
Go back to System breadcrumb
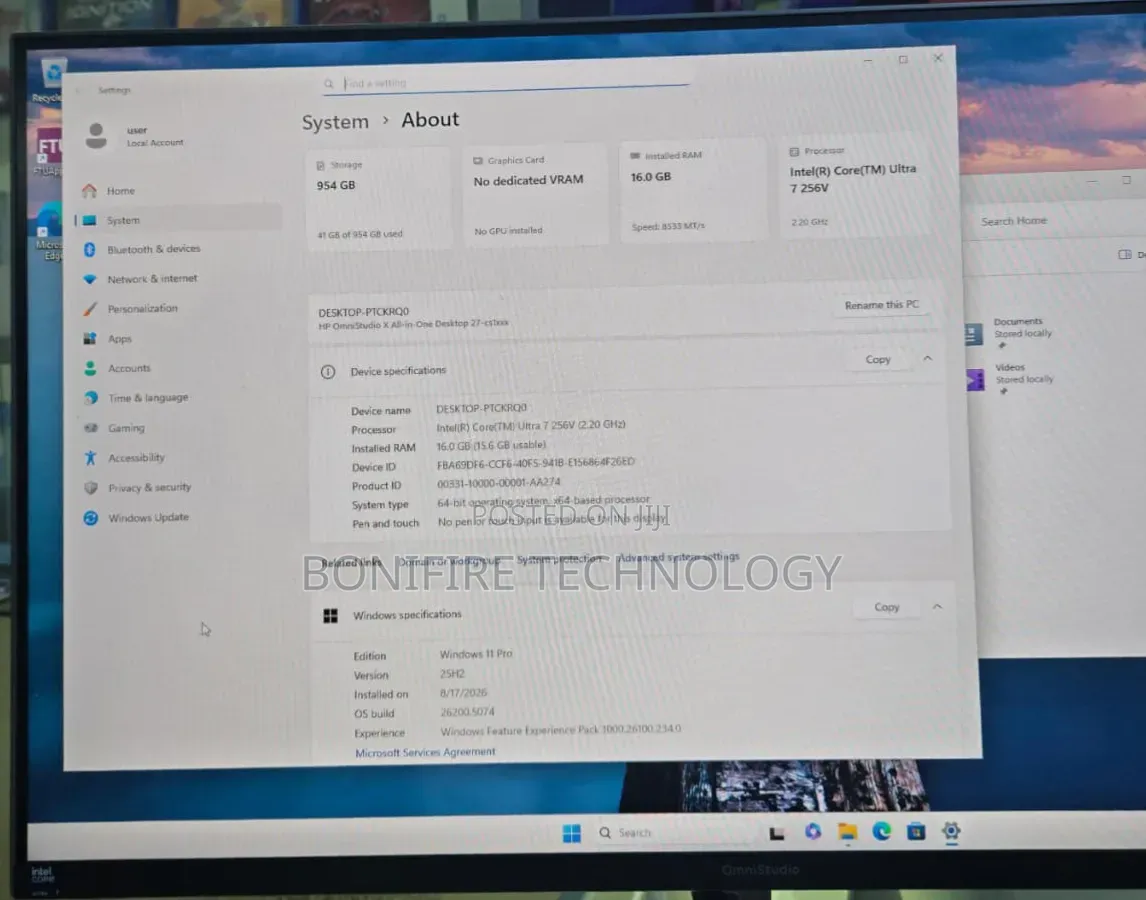pos(335,121)
